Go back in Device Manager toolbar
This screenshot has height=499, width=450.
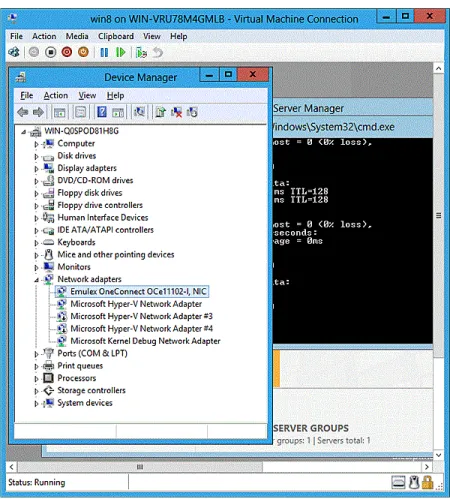click(23, 112)
